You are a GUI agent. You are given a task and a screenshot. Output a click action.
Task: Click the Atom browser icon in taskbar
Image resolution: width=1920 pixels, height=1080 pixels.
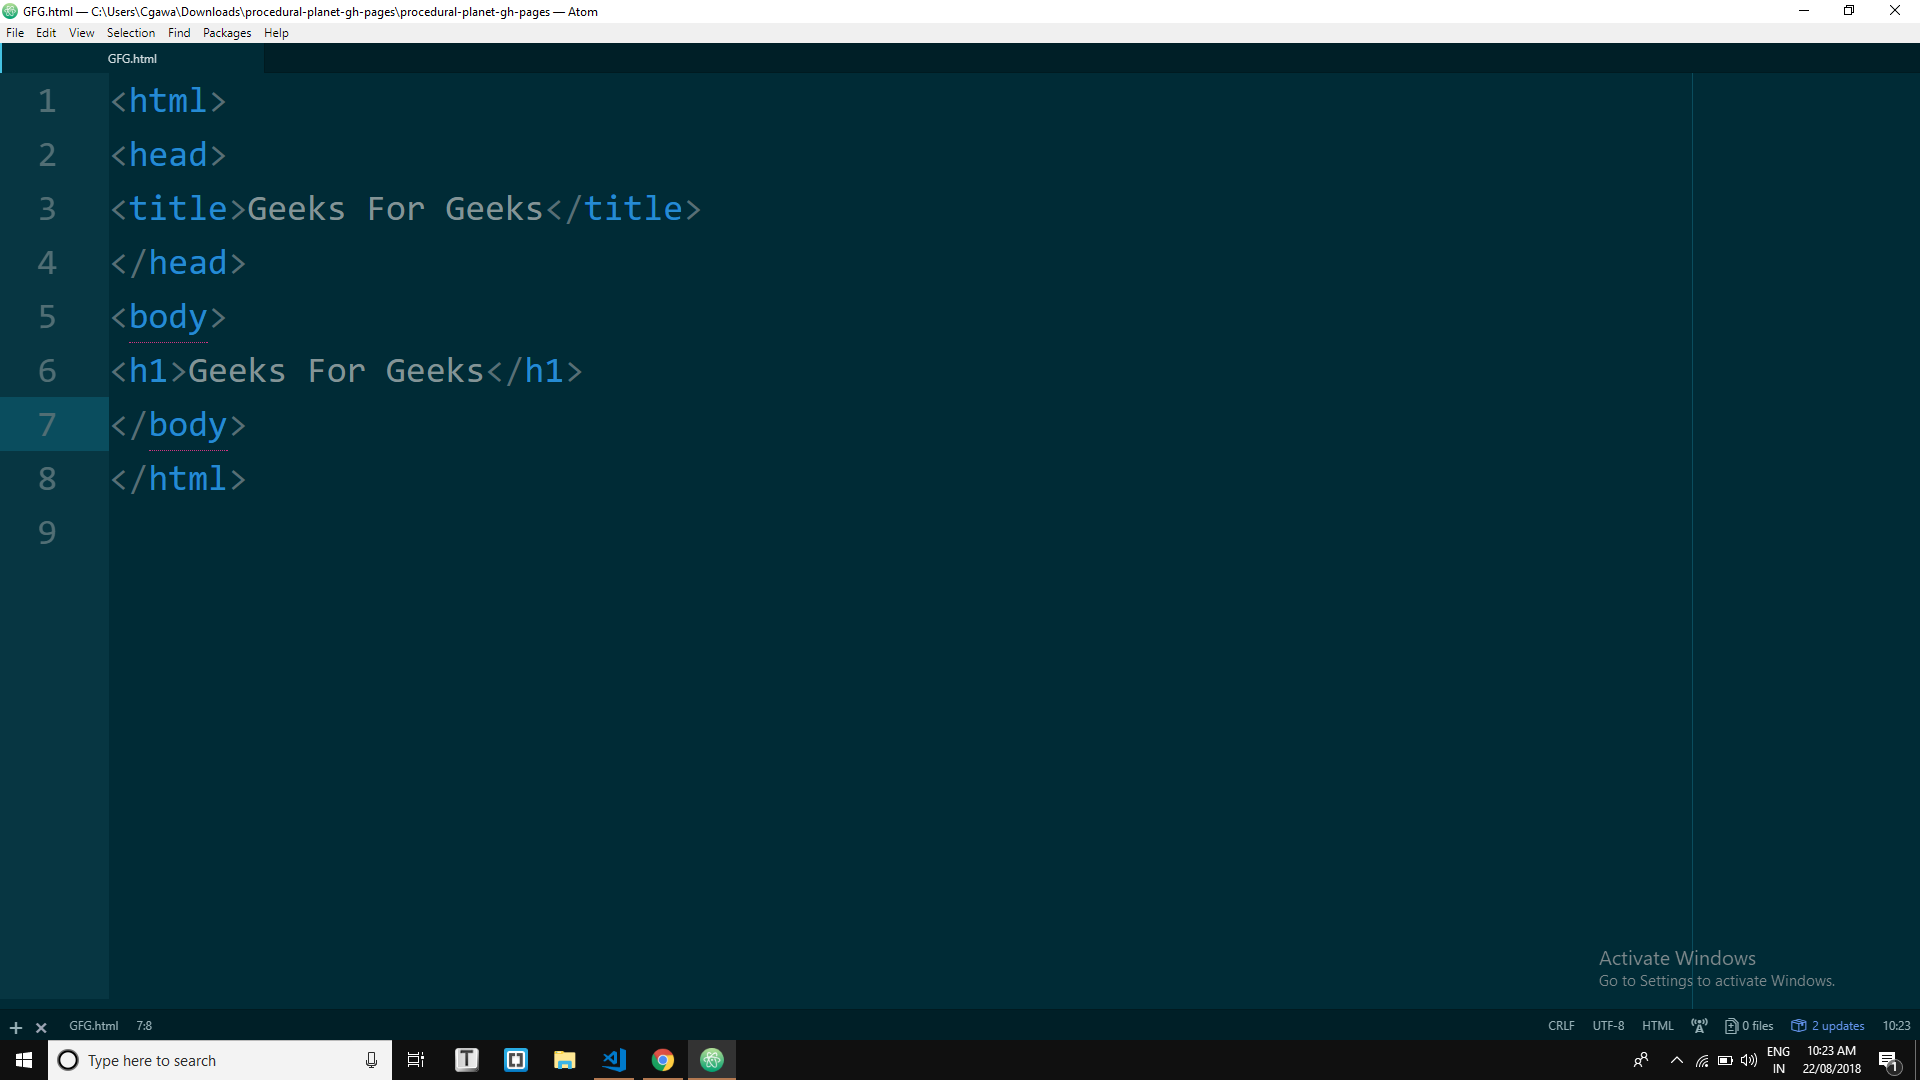pyautogui.click(x=712, y=1059)
